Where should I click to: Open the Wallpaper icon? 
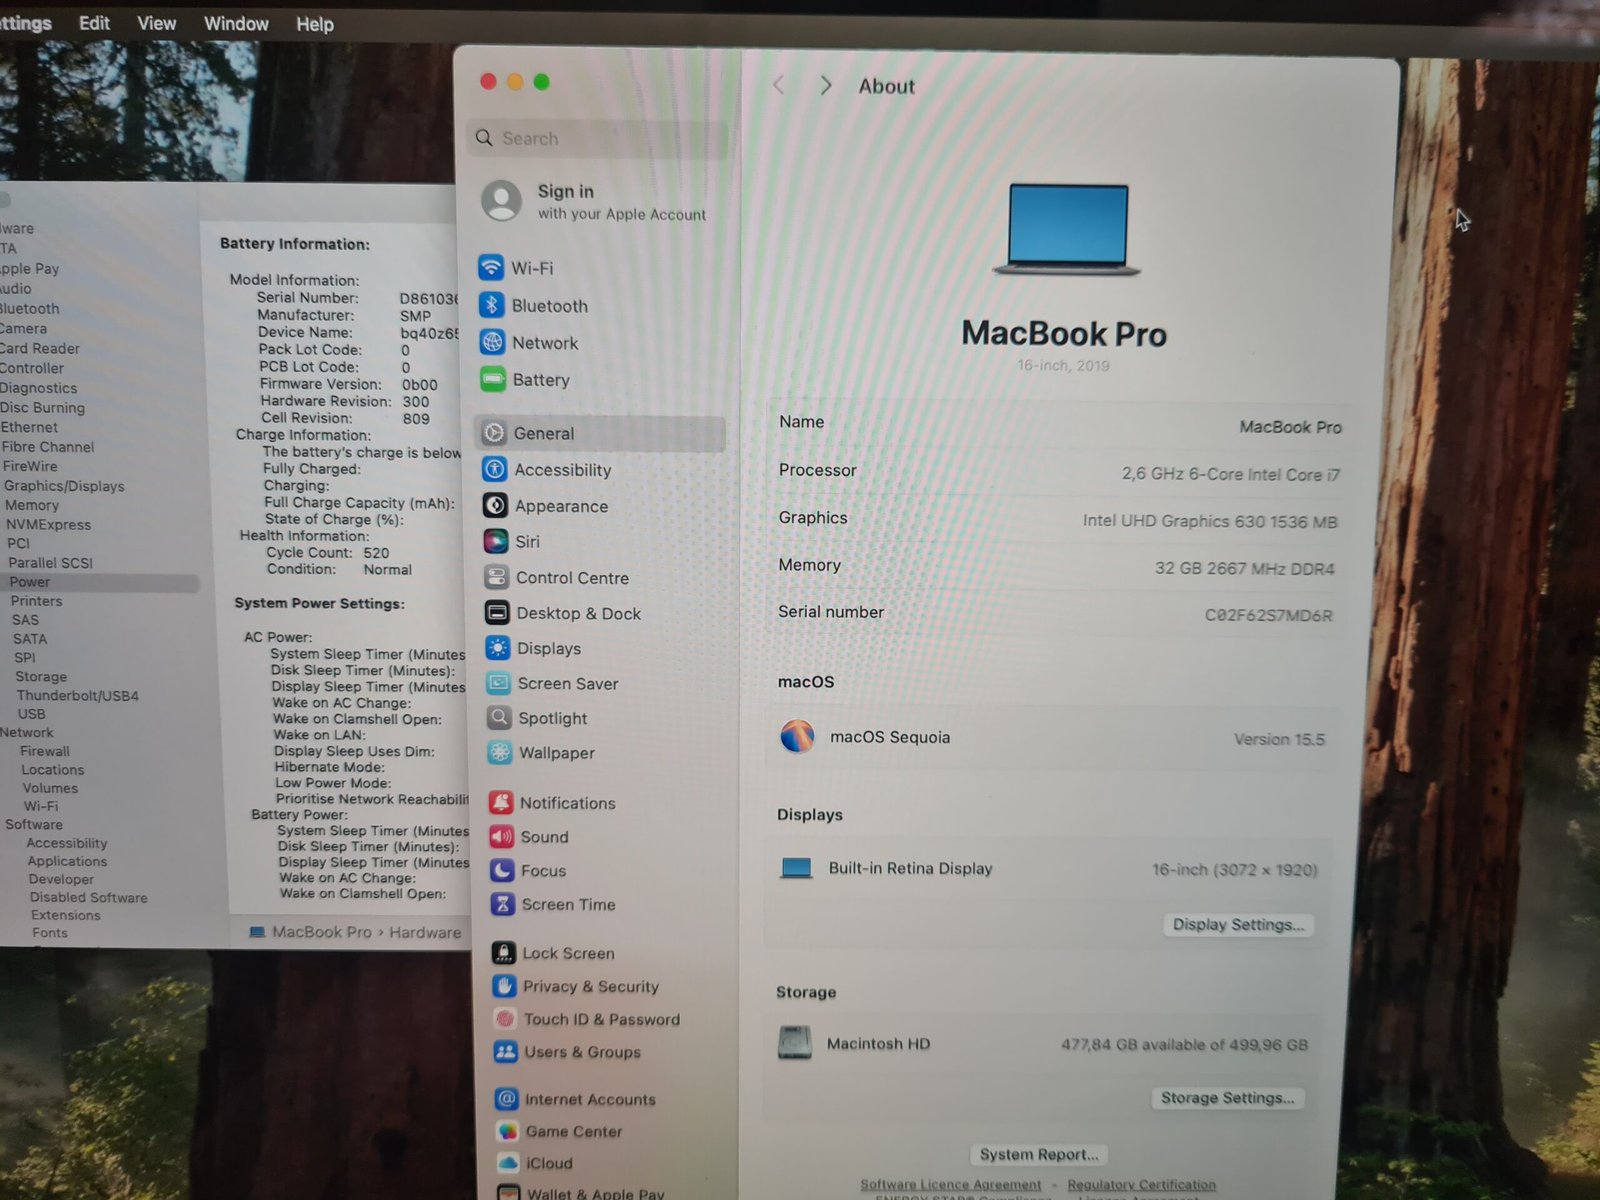click(500, 752)
